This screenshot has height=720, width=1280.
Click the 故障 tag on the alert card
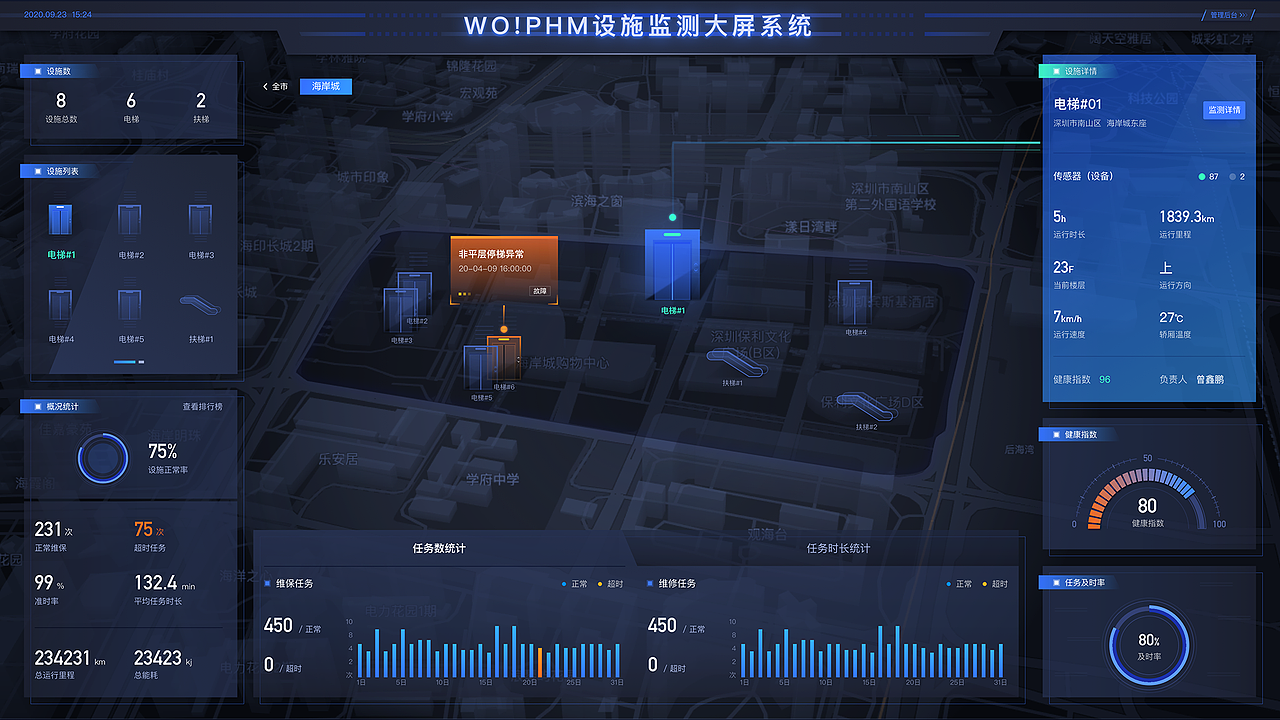point(540,291)
